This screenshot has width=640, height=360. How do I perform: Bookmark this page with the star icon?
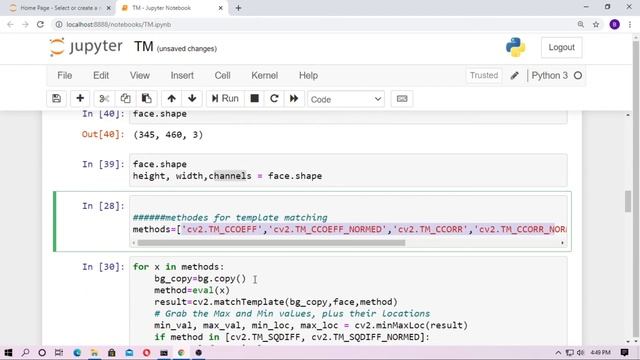(596, 24)
